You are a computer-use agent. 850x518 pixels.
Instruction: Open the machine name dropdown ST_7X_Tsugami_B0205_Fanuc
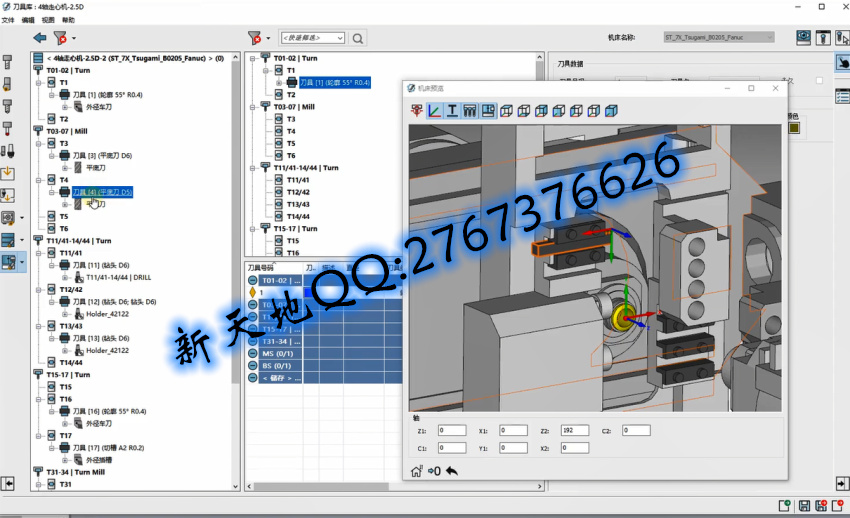click(x=718, y=38)
